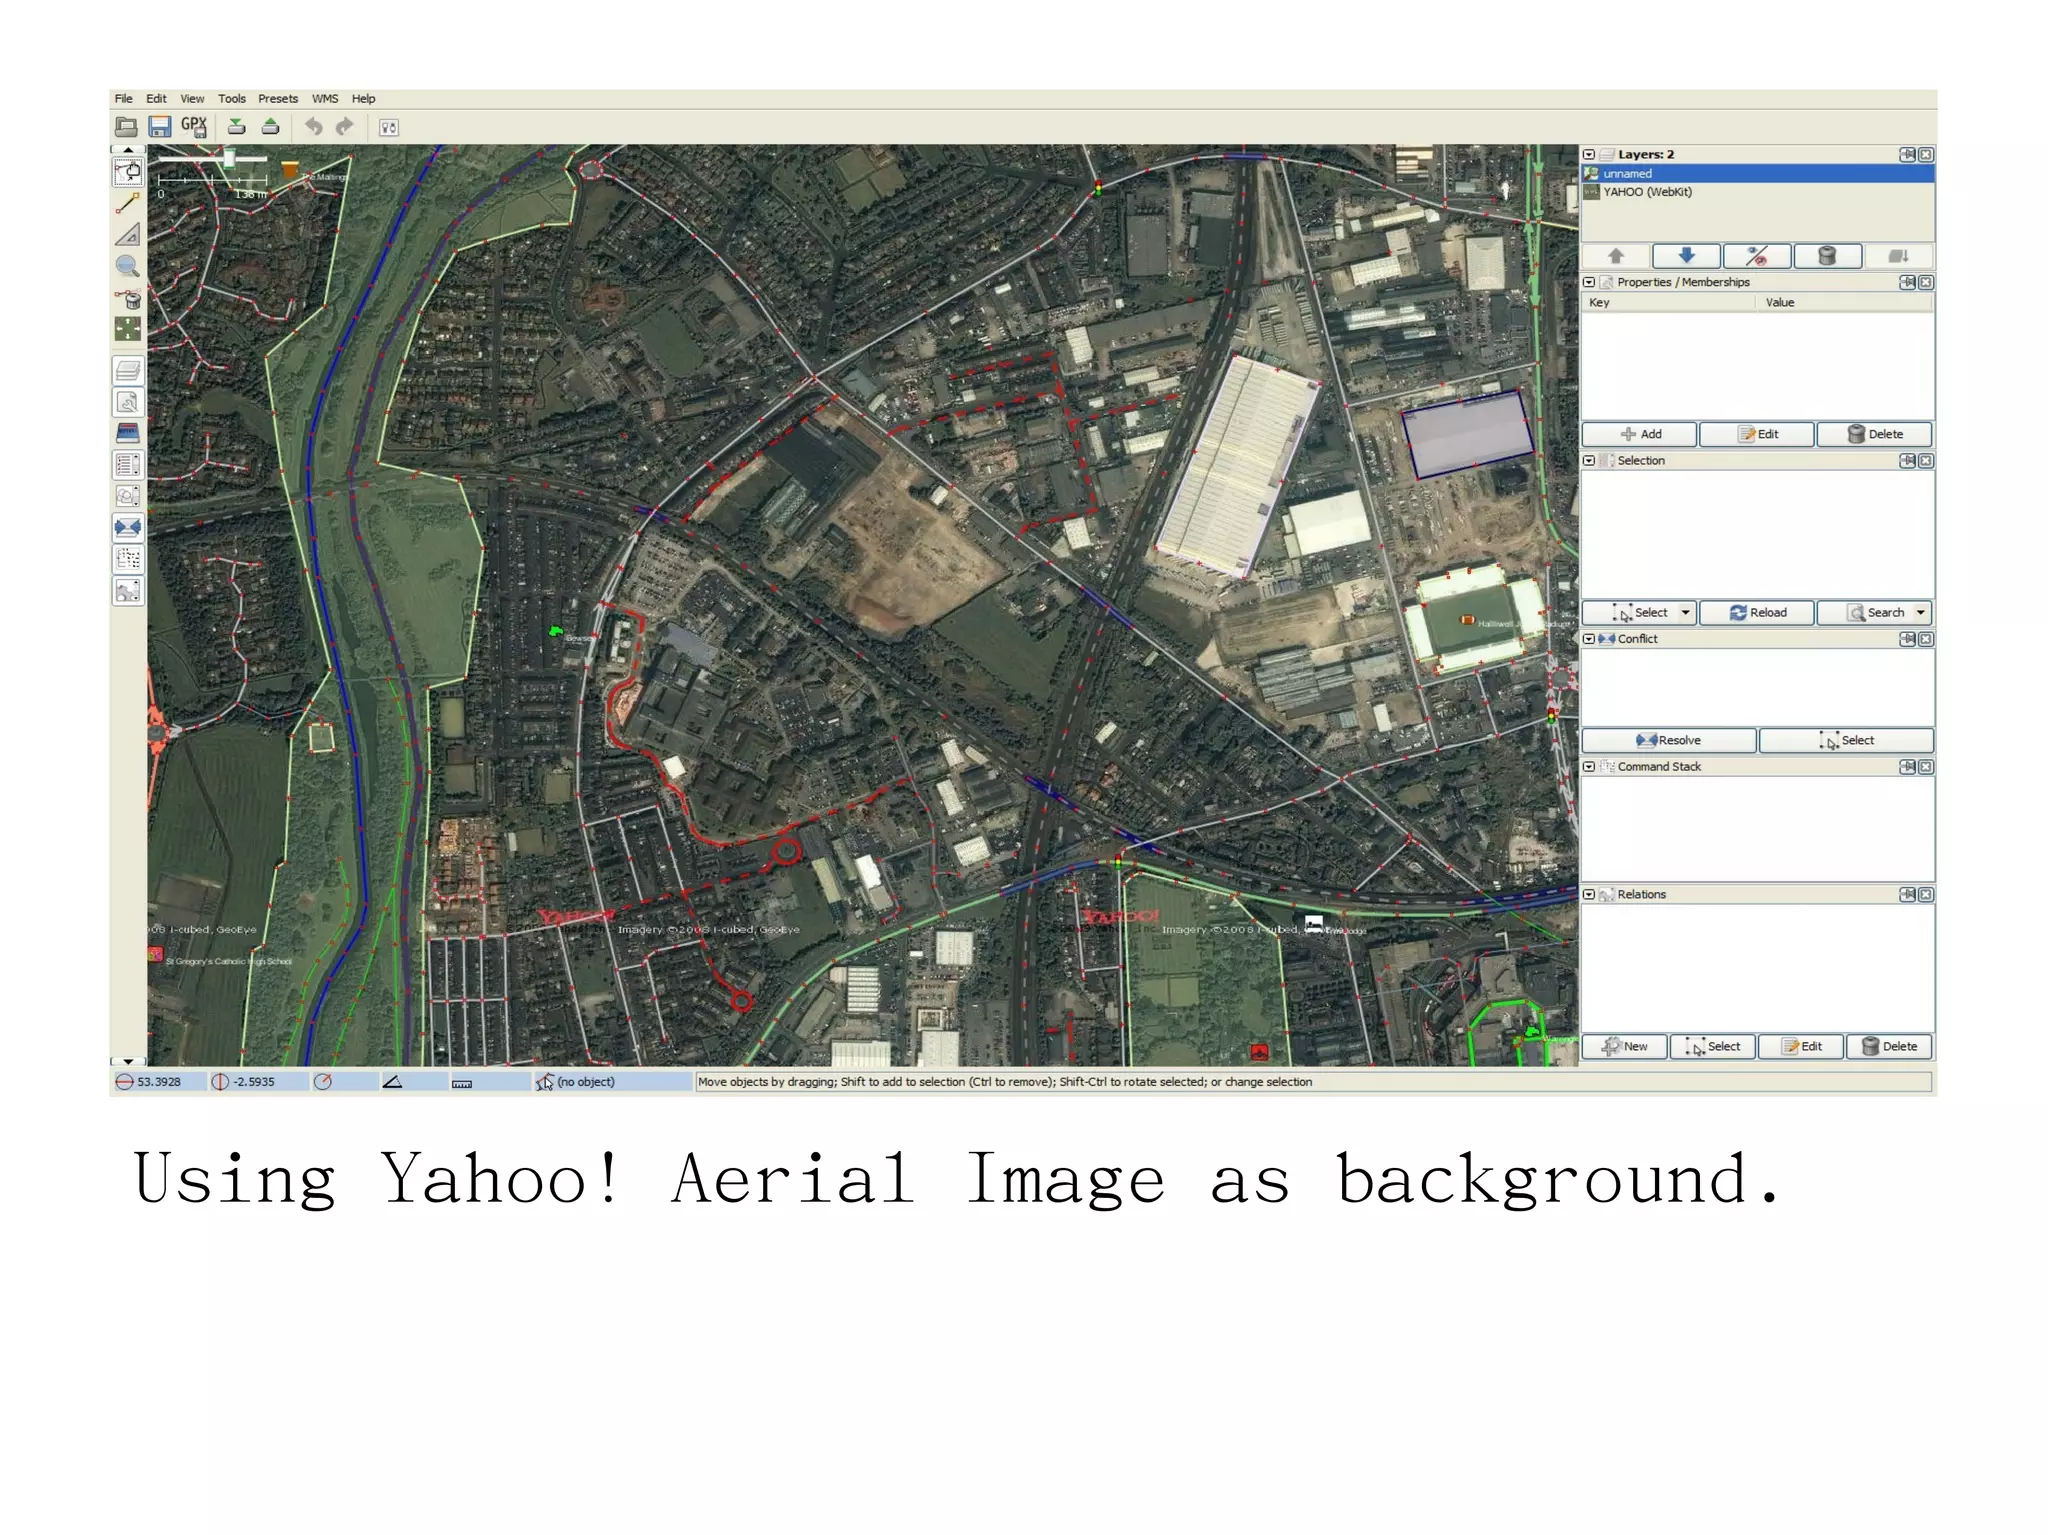Pick the Extrude triangle tool
Screen dimensions: 2048x1535
(x=128, y=235)
